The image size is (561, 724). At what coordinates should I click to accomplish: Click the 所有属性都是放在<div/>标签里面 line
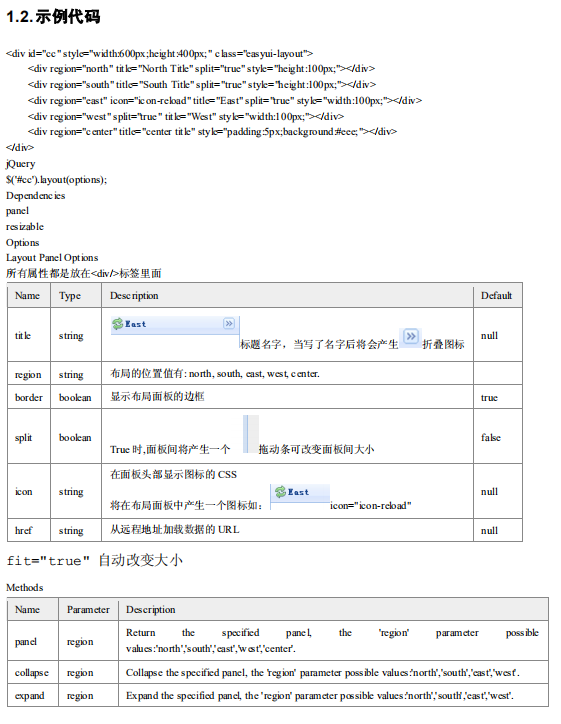84,273
